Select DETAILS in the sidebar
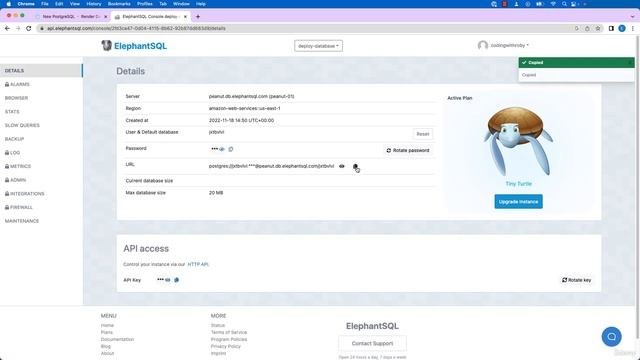 pyautogui.click(x=41, y=71)
